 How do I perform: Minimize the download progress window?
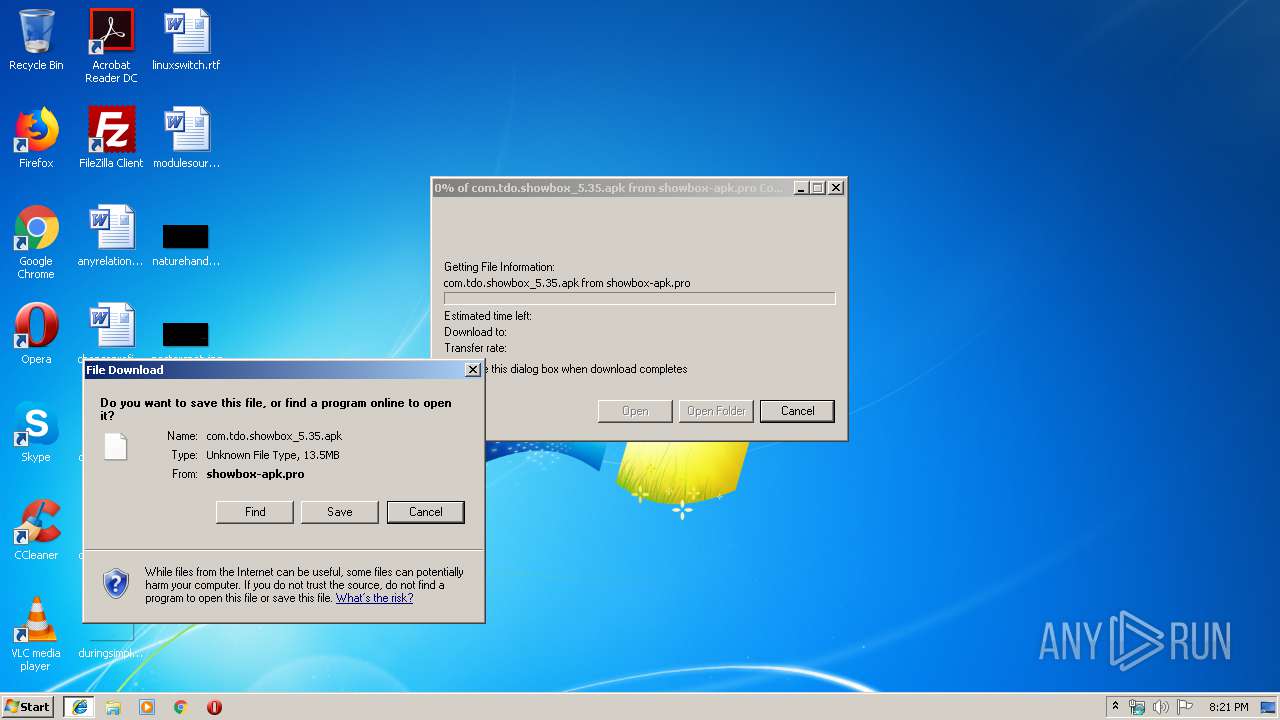tap(801, 188)
